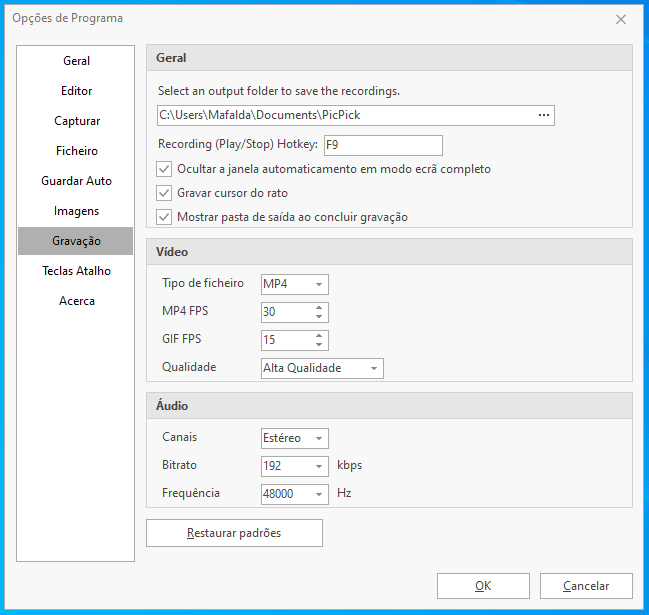Increase the MP4 FPS spinner value
The height and width of the screenshot is (615, 649).
coord(319,308)
